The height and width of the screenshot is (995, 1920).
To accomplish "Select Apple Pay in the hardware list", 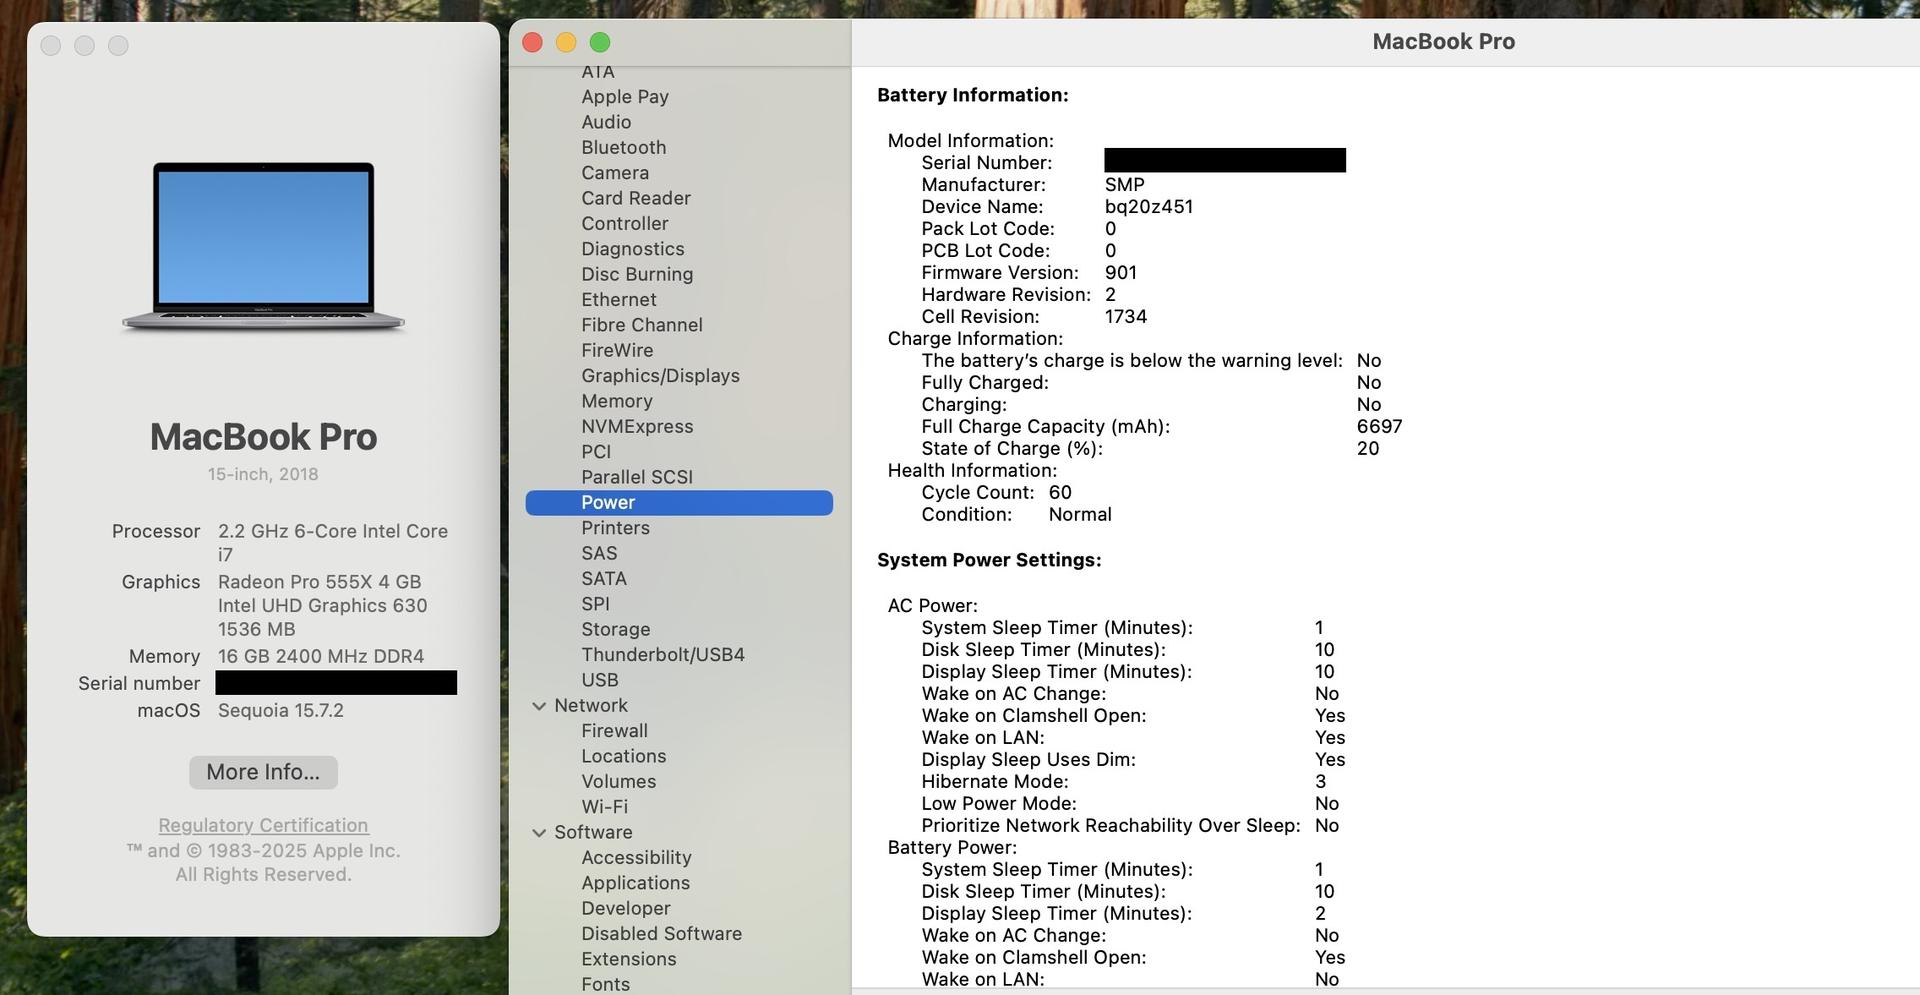I will coord(625,97).
